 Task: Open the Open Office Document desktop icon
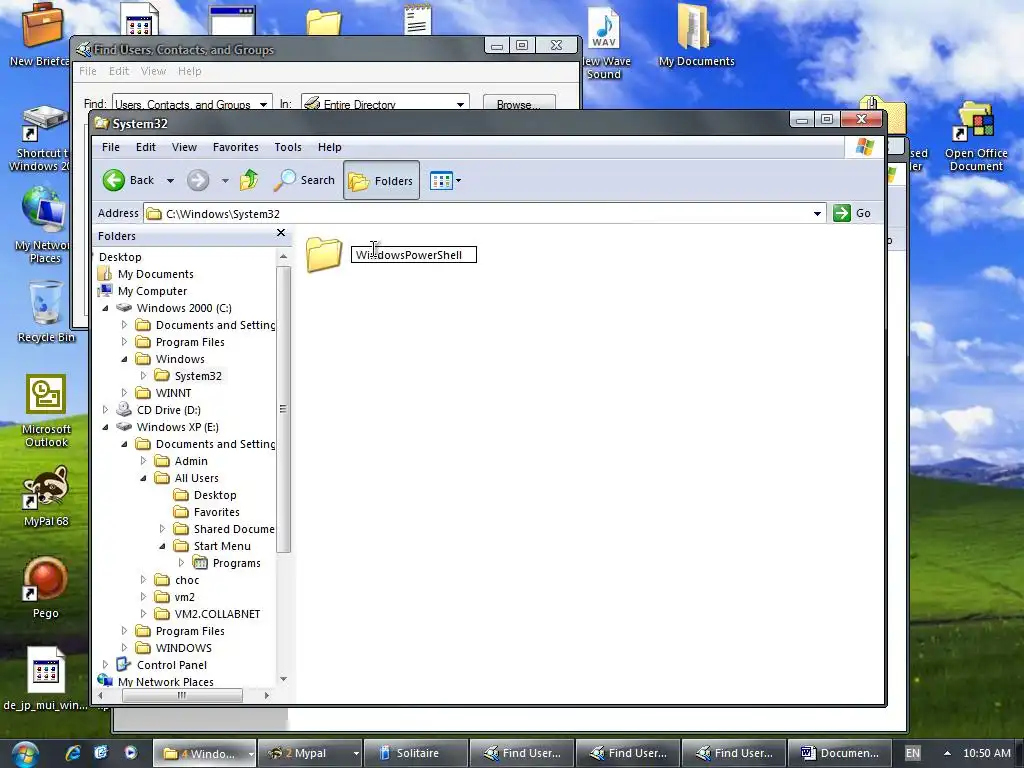tap(976, 136)
